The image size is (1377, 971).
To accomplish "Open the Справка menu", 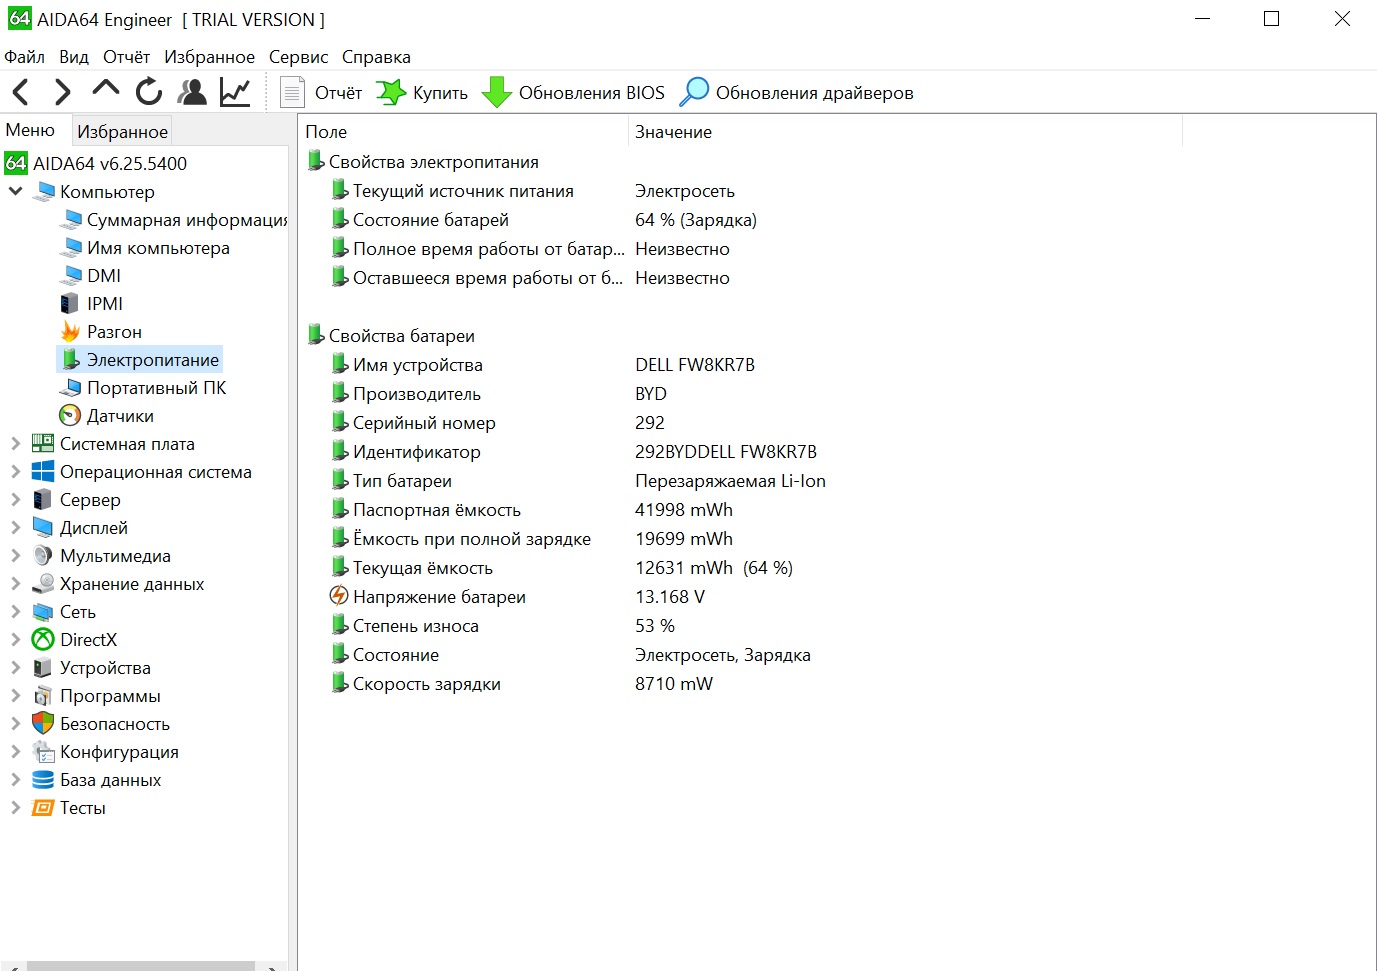I will point(376,57).
